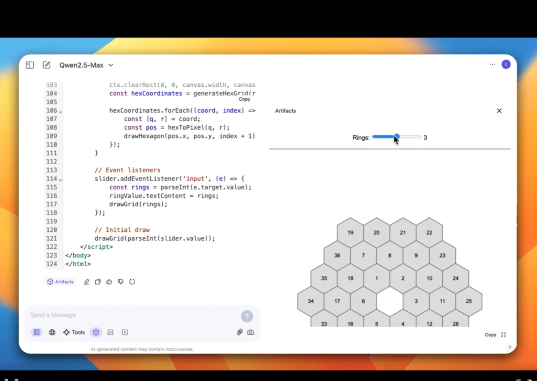
Task: Start a new chat with pencil icon
Action: [46, 65]
